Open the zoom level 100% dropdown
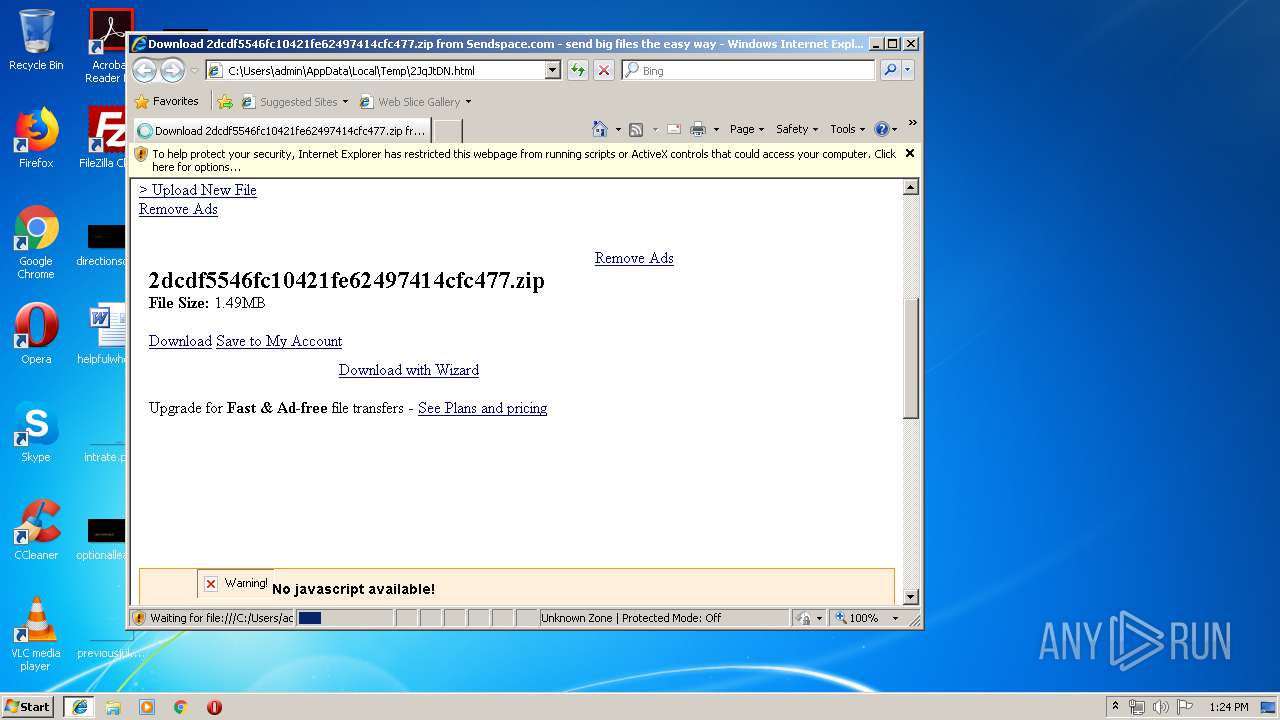Image resolution: width=1280 pixels, height=720 pixels. [896, 618]
